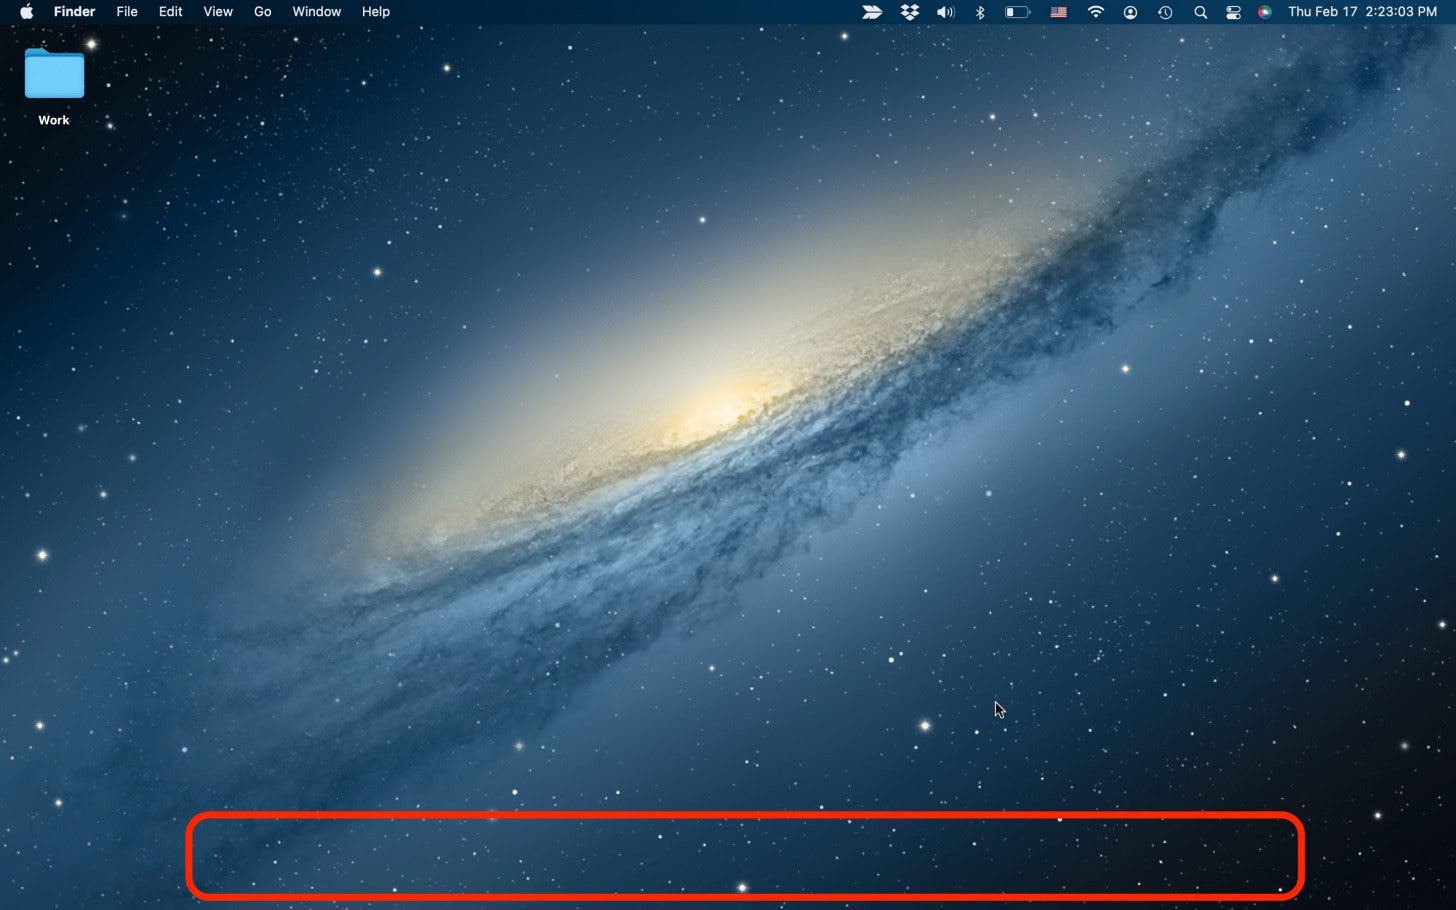Open the Apple menu
The image size is (1456, 910).
[x=27, y=12]
